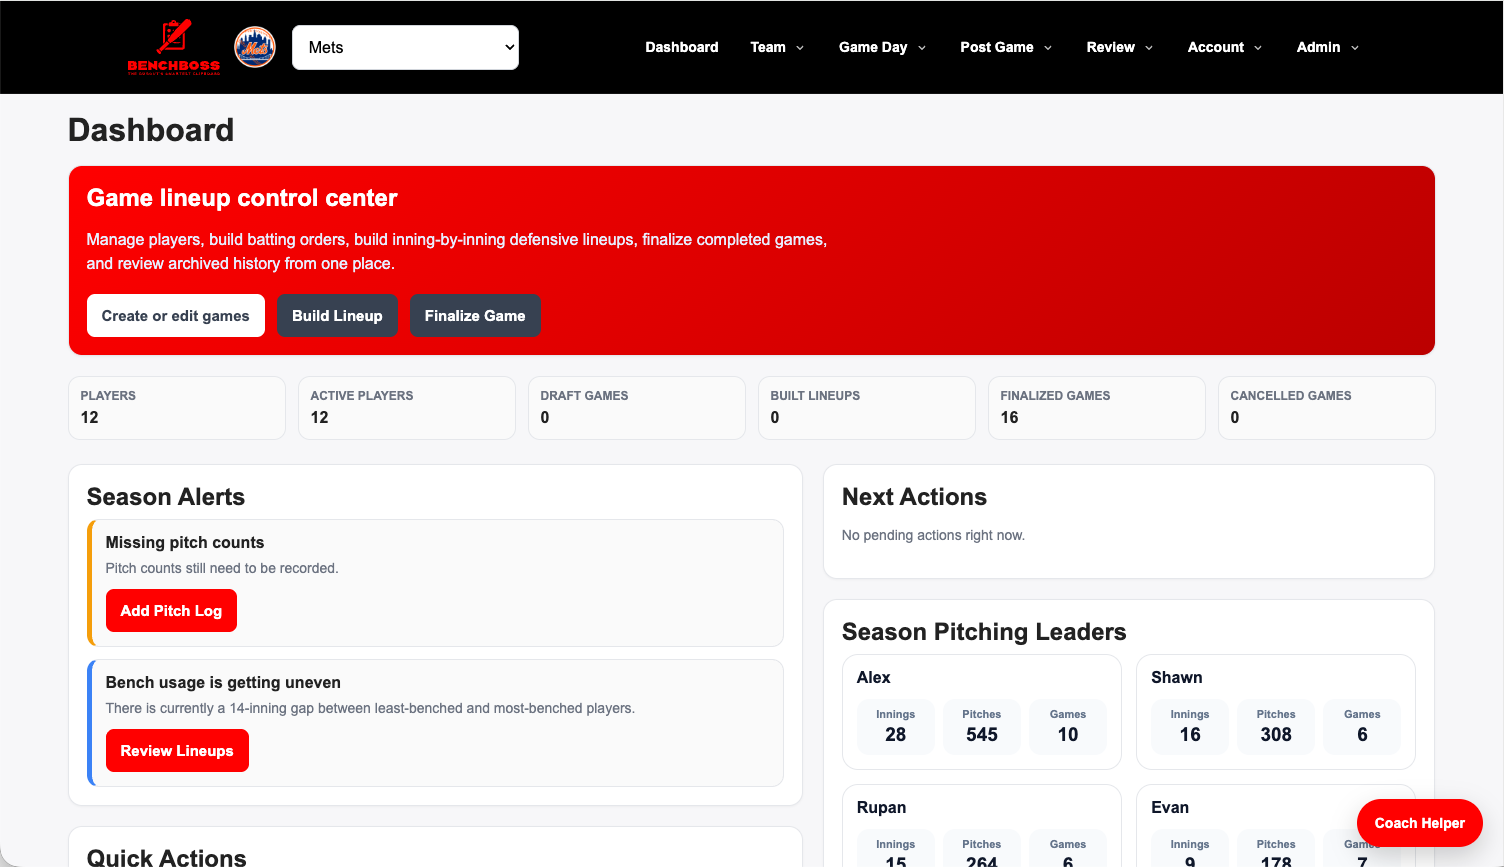
Task: Open the Coach Helper chat button
Action: click(1420, 823)
